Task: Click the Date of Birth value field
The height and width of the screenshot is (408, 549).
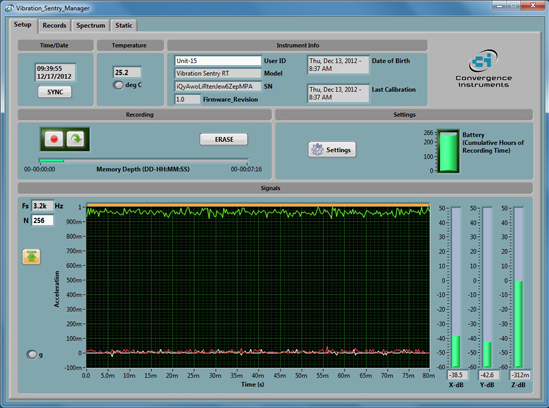Action: (338, 65)
